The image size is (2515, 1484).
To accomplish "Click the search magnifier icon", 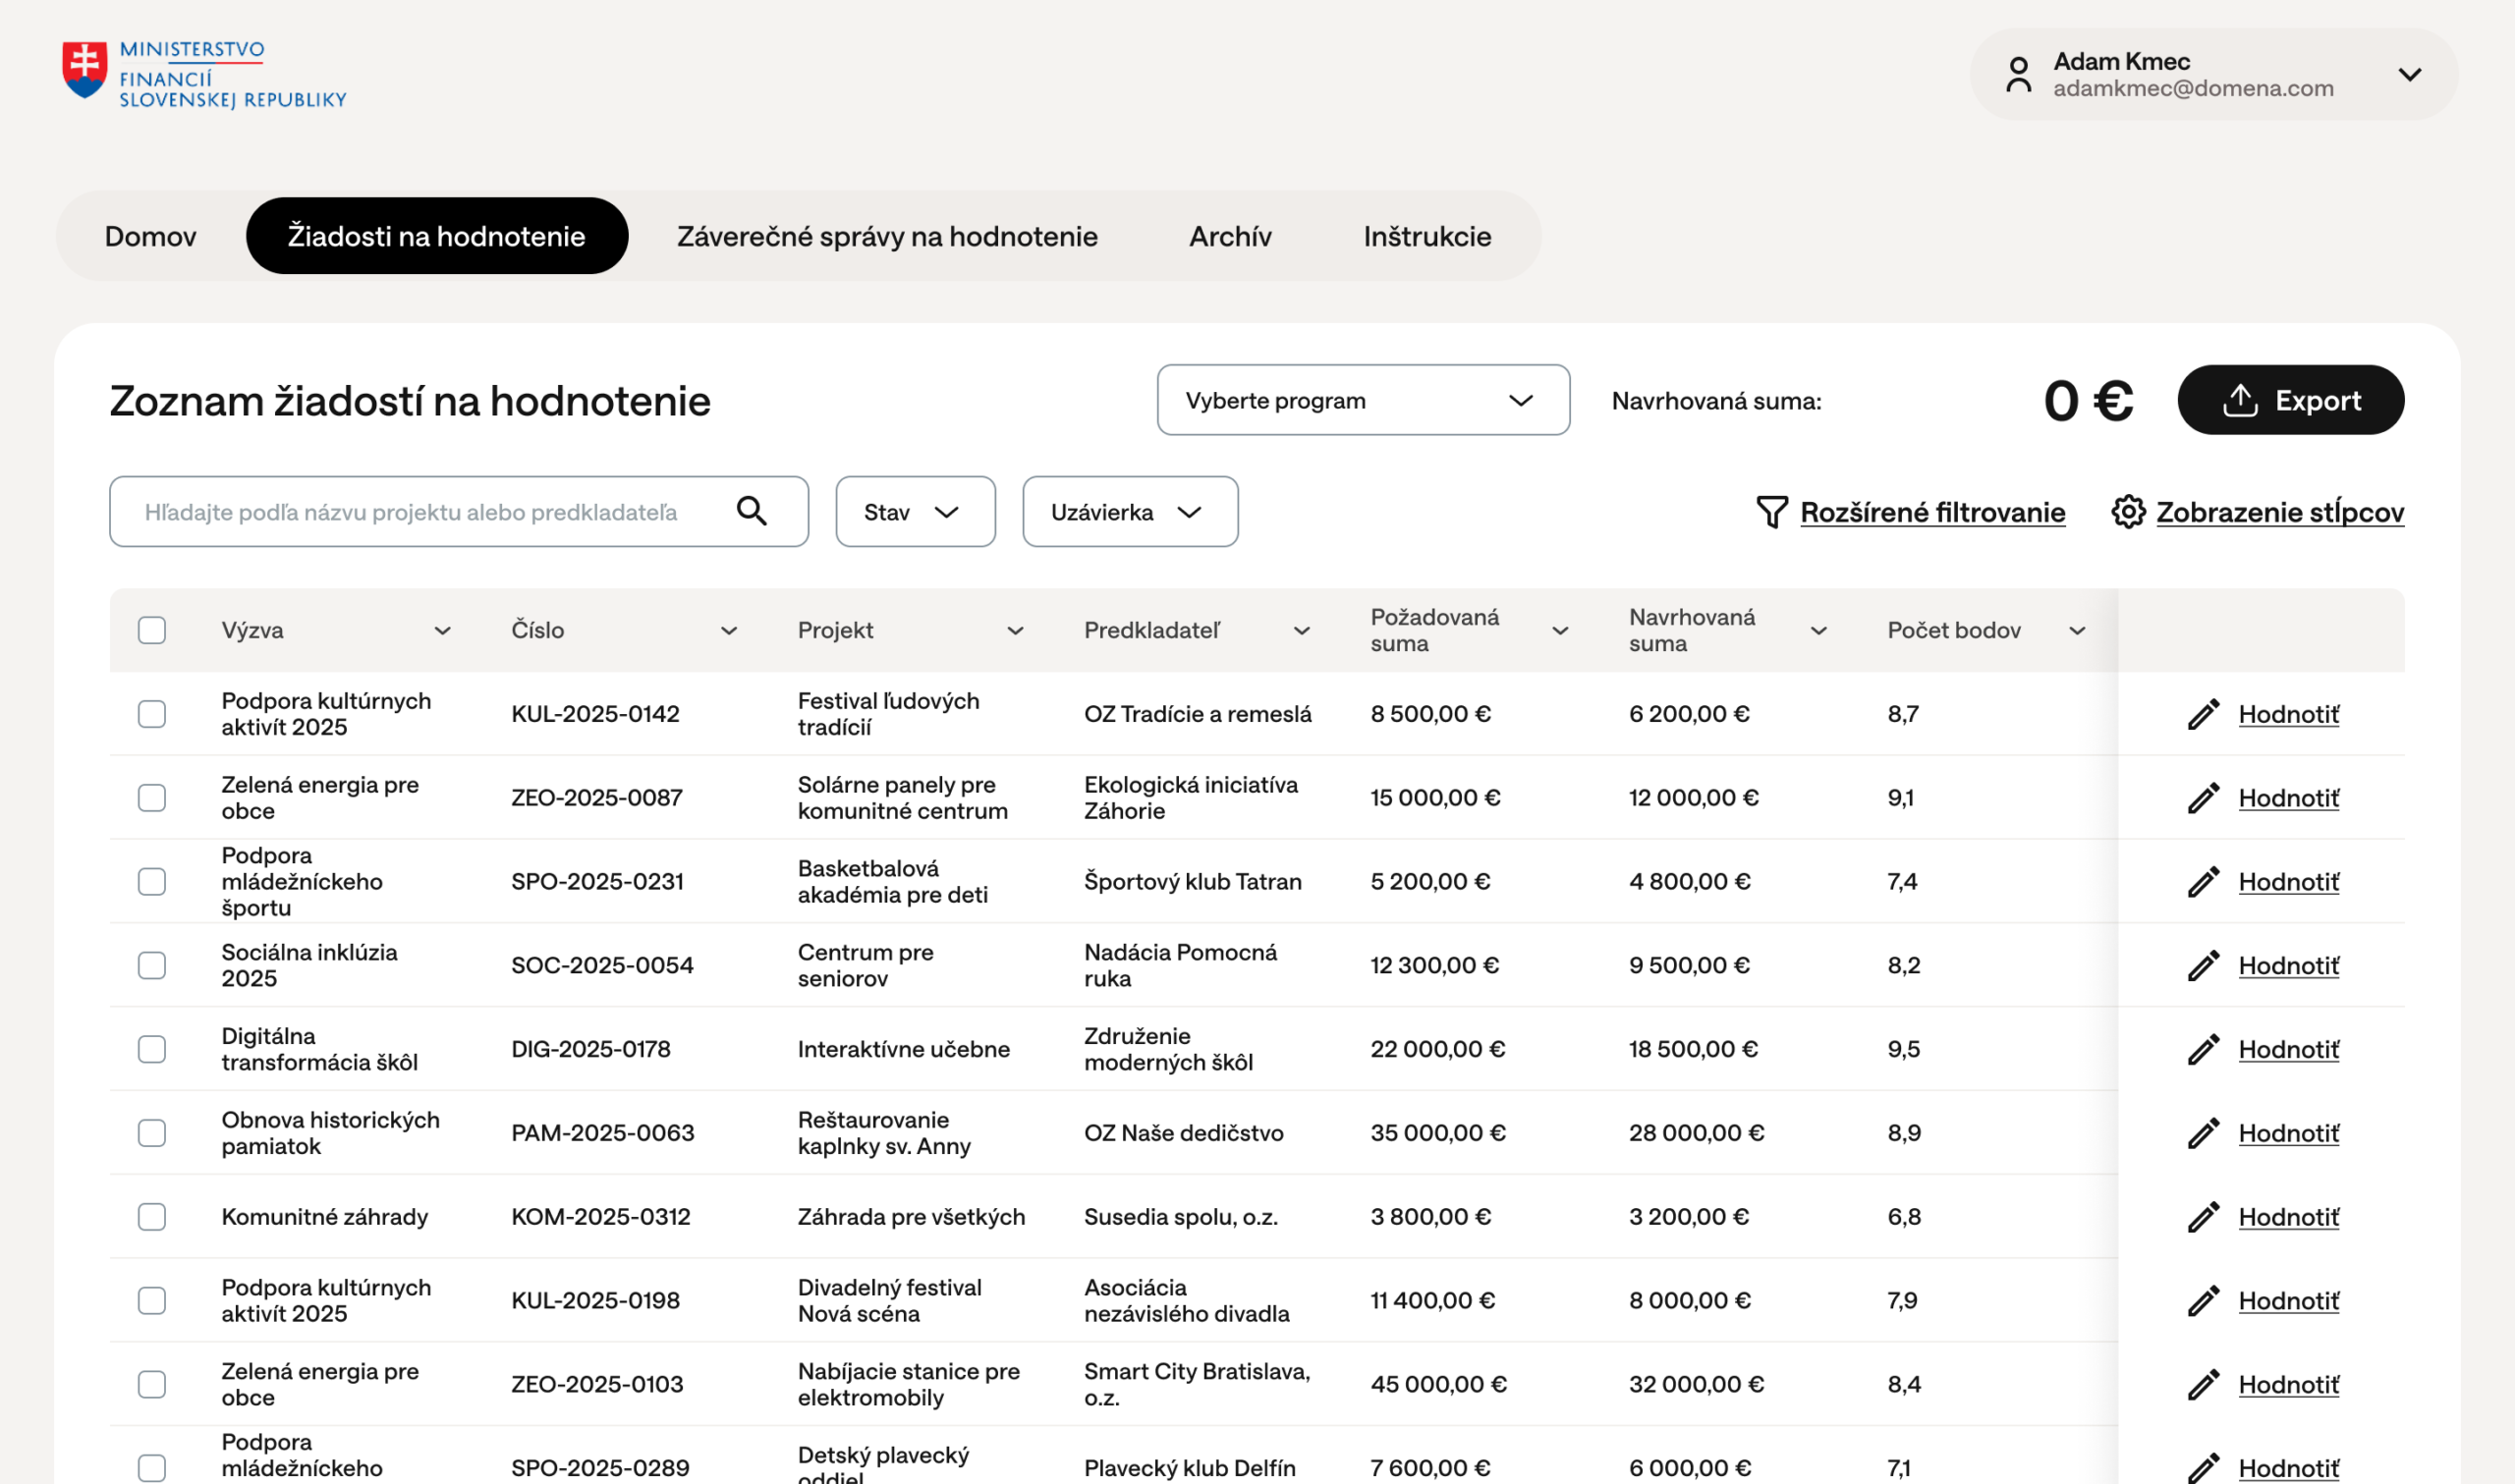I will point(752,511).
